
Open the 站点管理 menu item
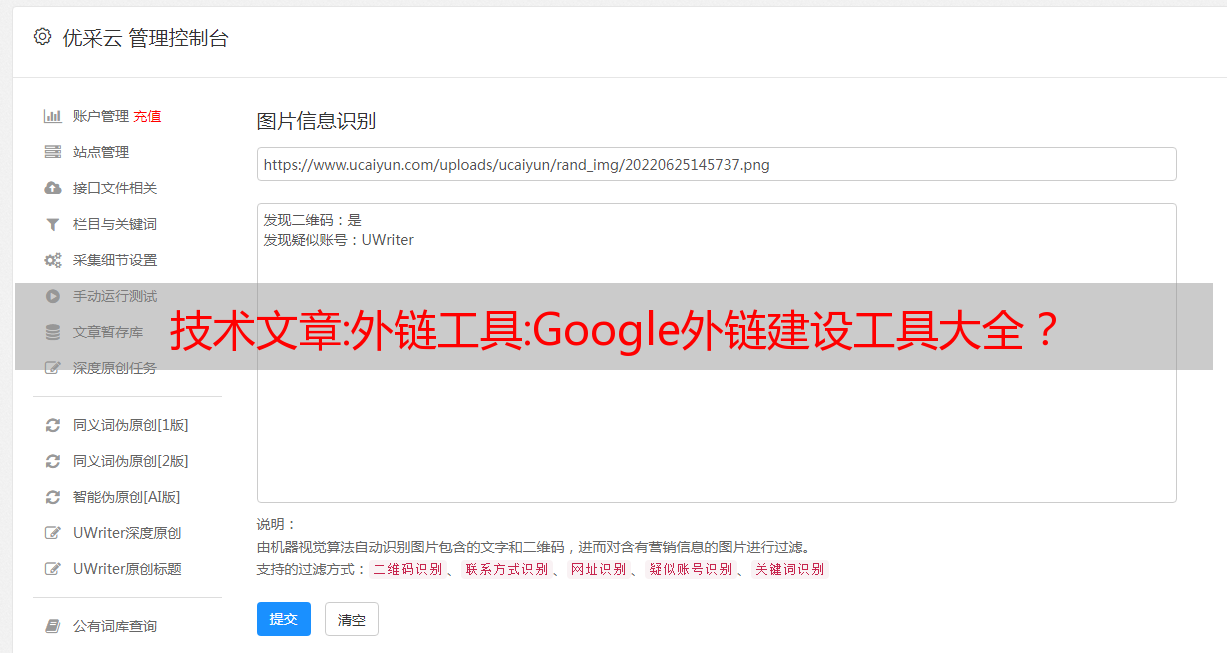point(101,152)
